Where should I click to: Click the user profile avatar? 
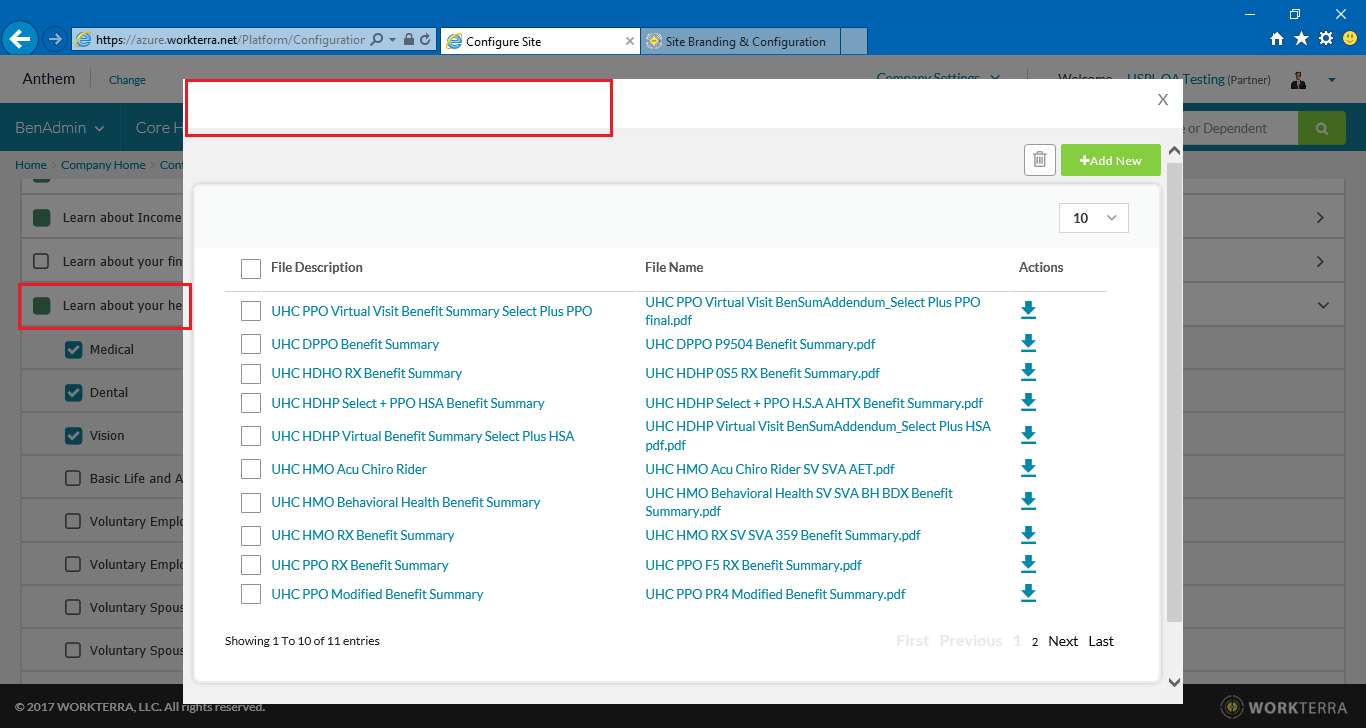pos(1299,79)
